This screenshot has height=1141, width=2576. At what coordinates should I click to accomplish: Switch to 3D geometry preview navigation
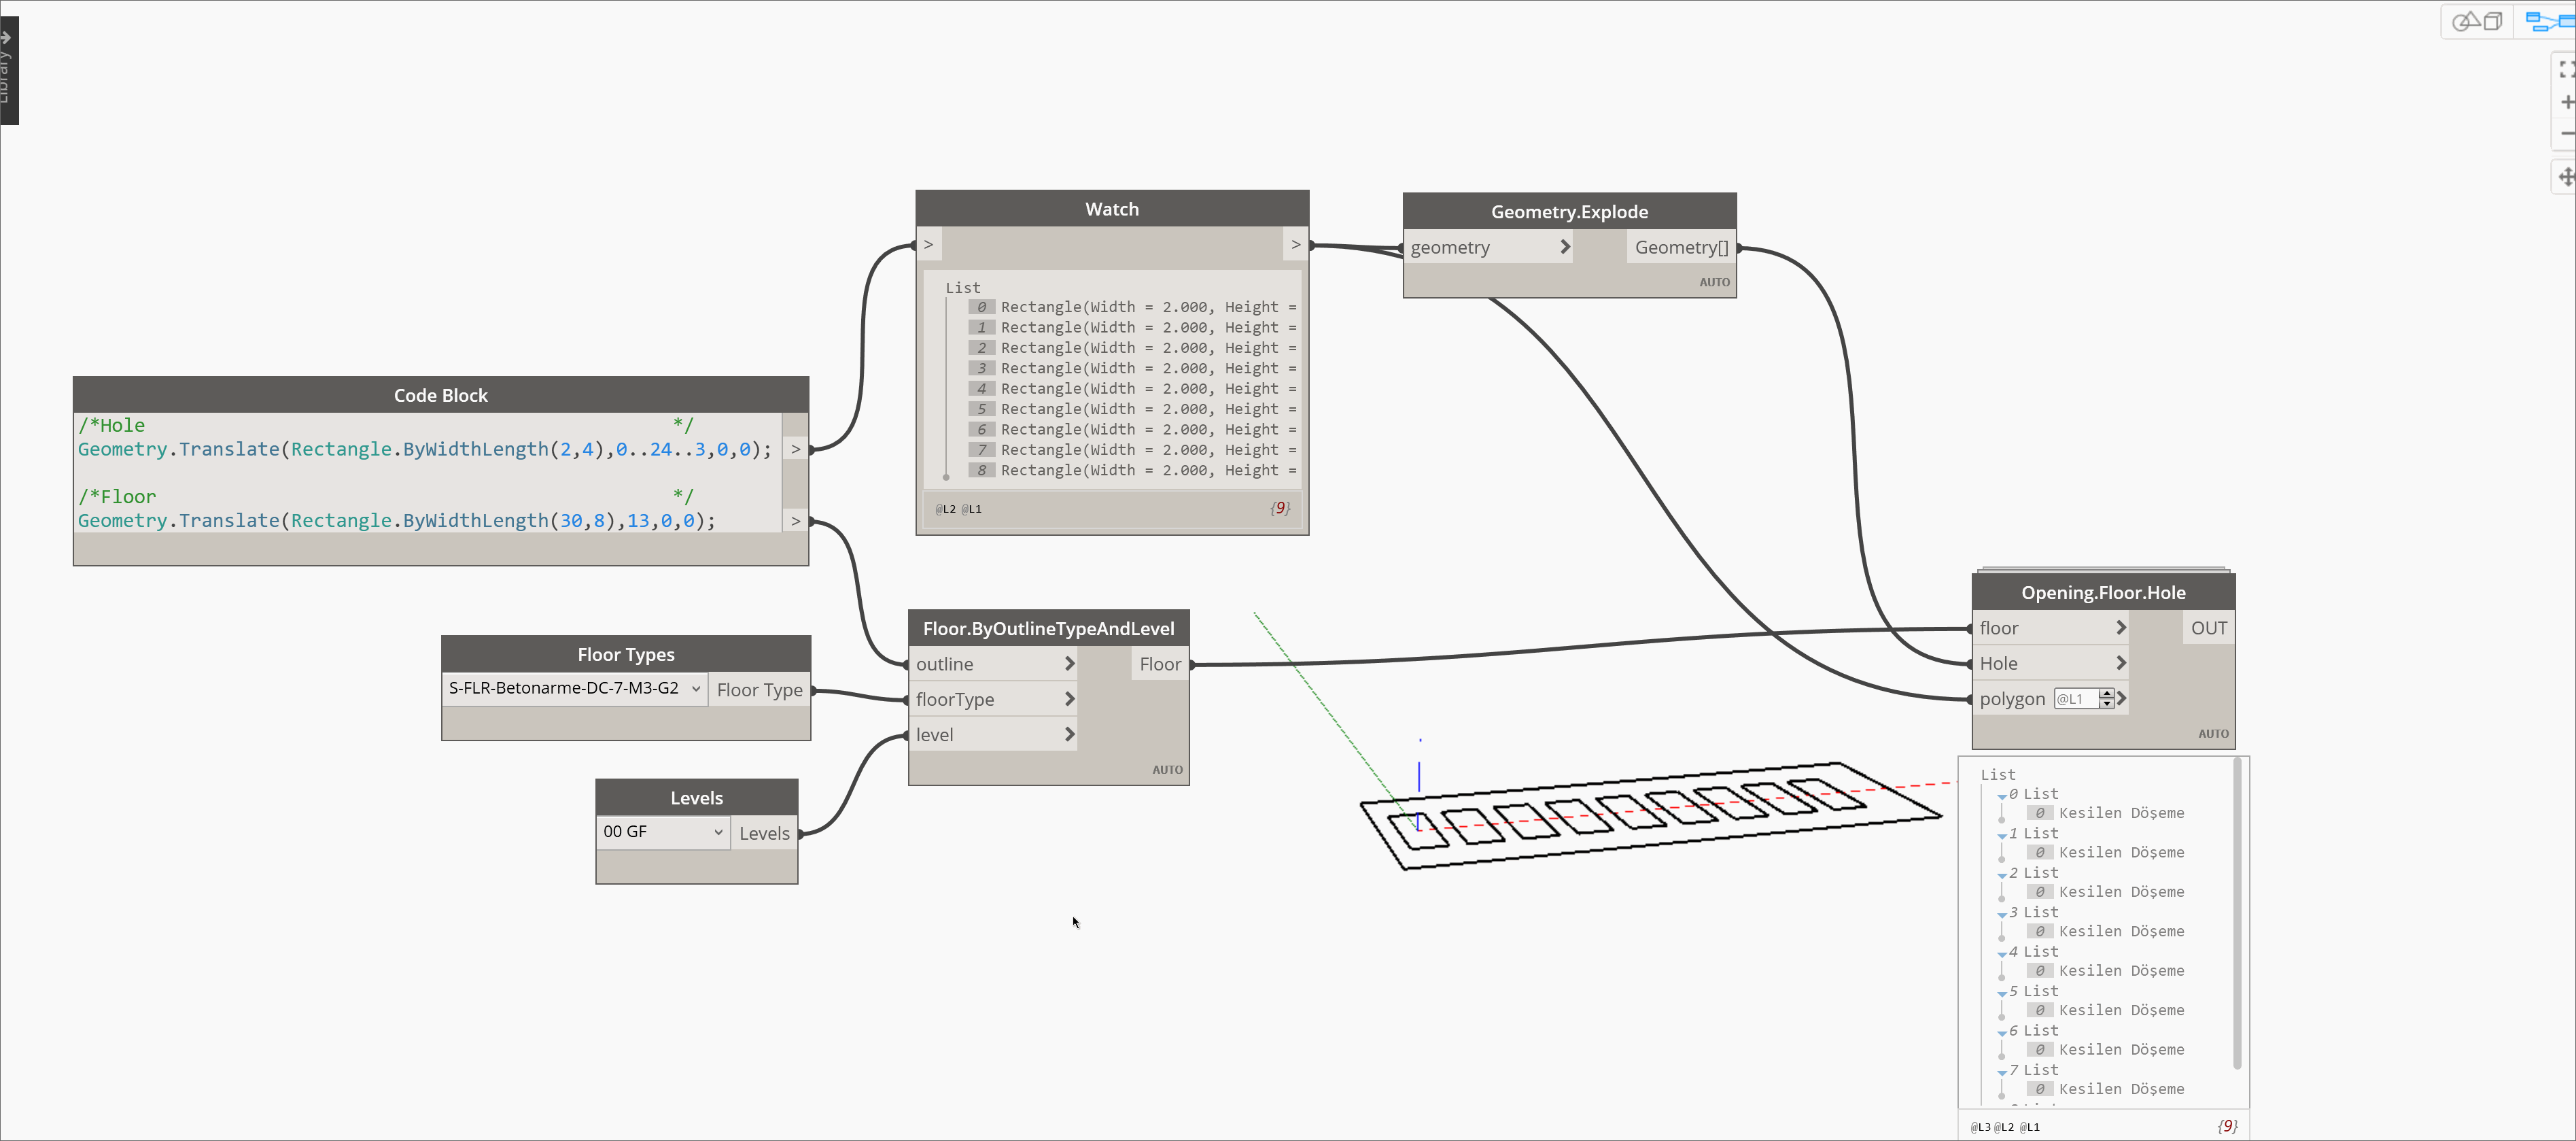click(x=2476, y=21)
